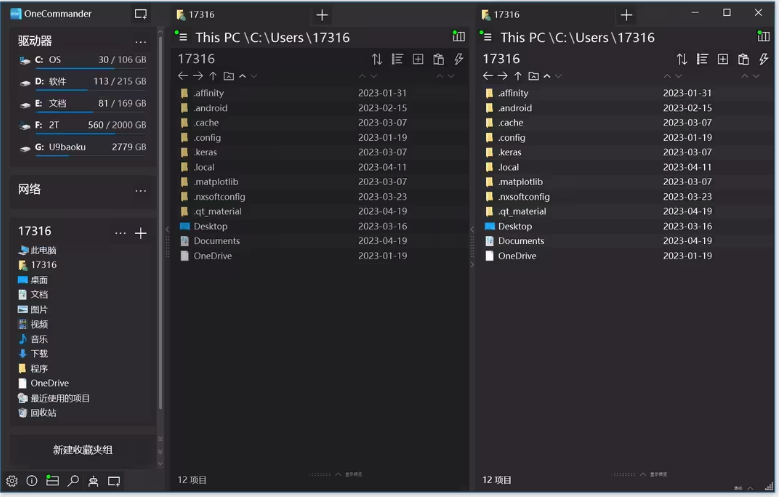Click the green drive-panel icon in the bottom bar
The image size is (781, 497).
coord(52,481)
